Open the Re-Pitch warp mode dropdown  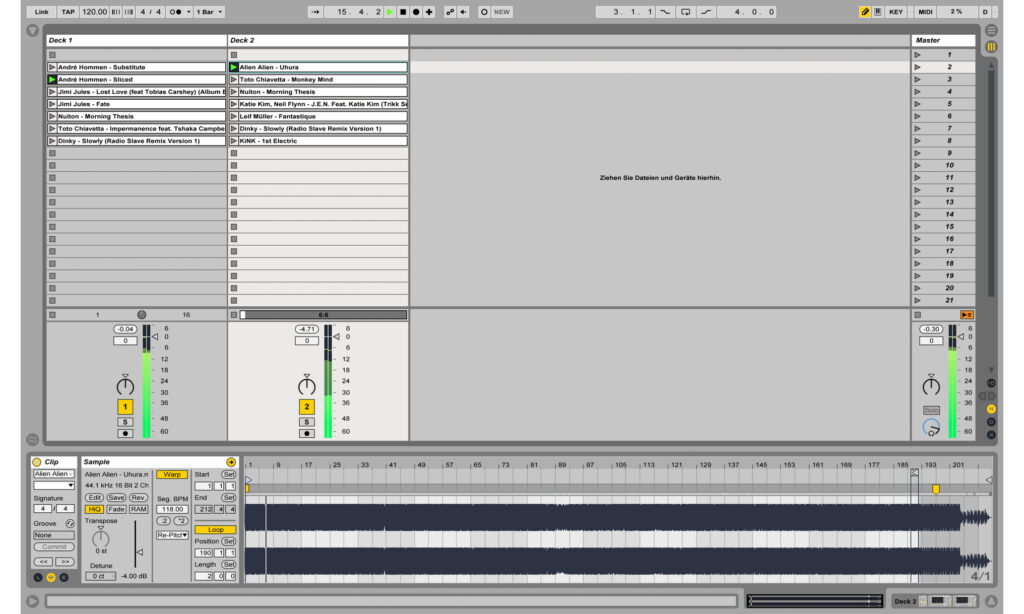pyautogui.click(x=172, y=536)
